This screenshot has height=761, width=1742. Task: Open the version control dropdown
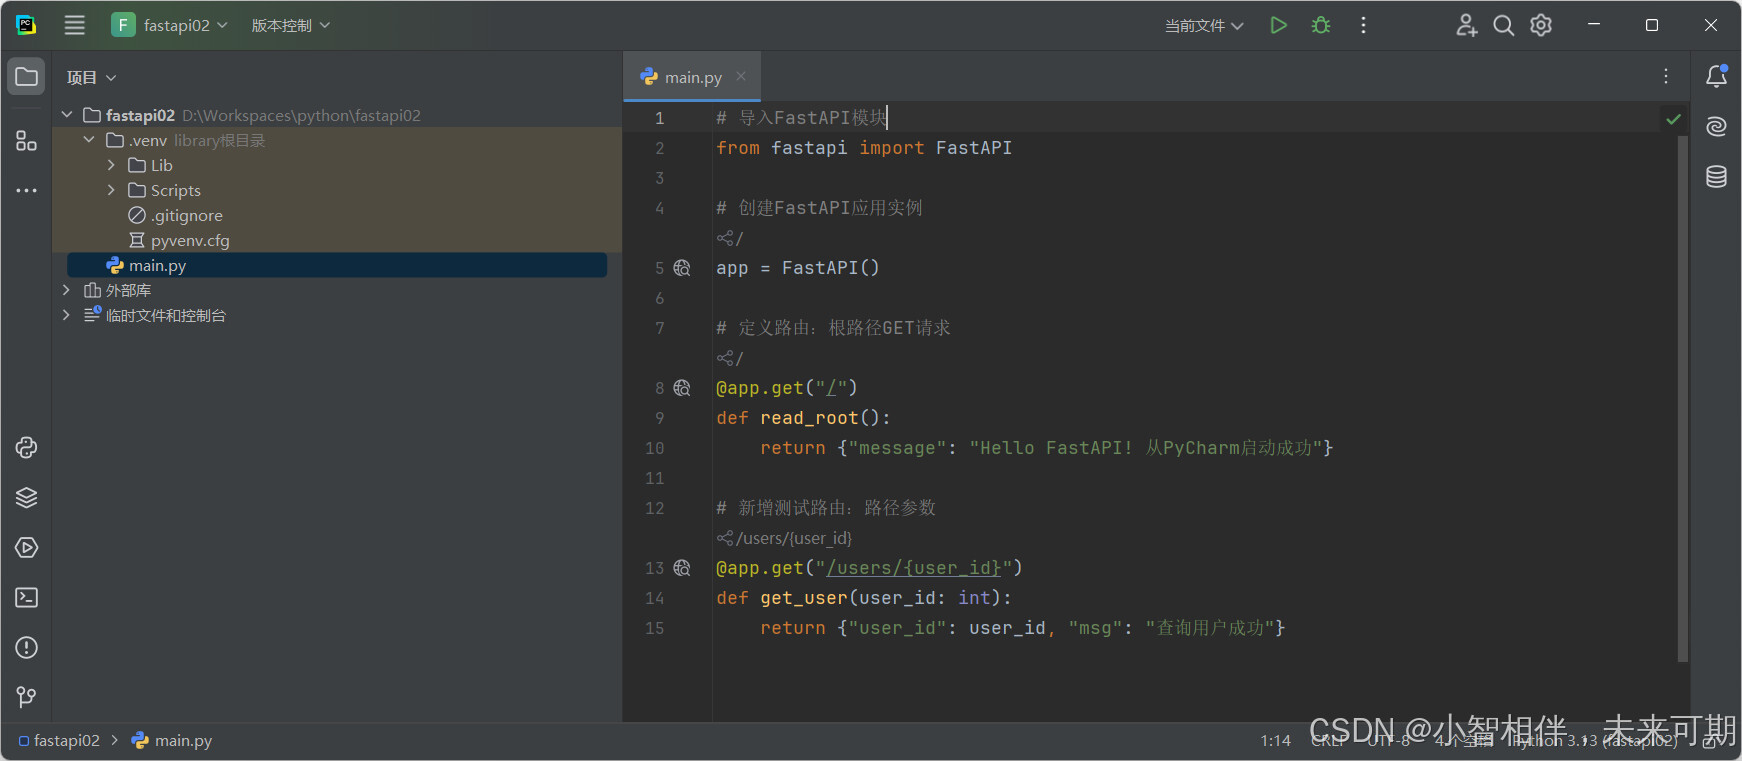tap(290, 25)
